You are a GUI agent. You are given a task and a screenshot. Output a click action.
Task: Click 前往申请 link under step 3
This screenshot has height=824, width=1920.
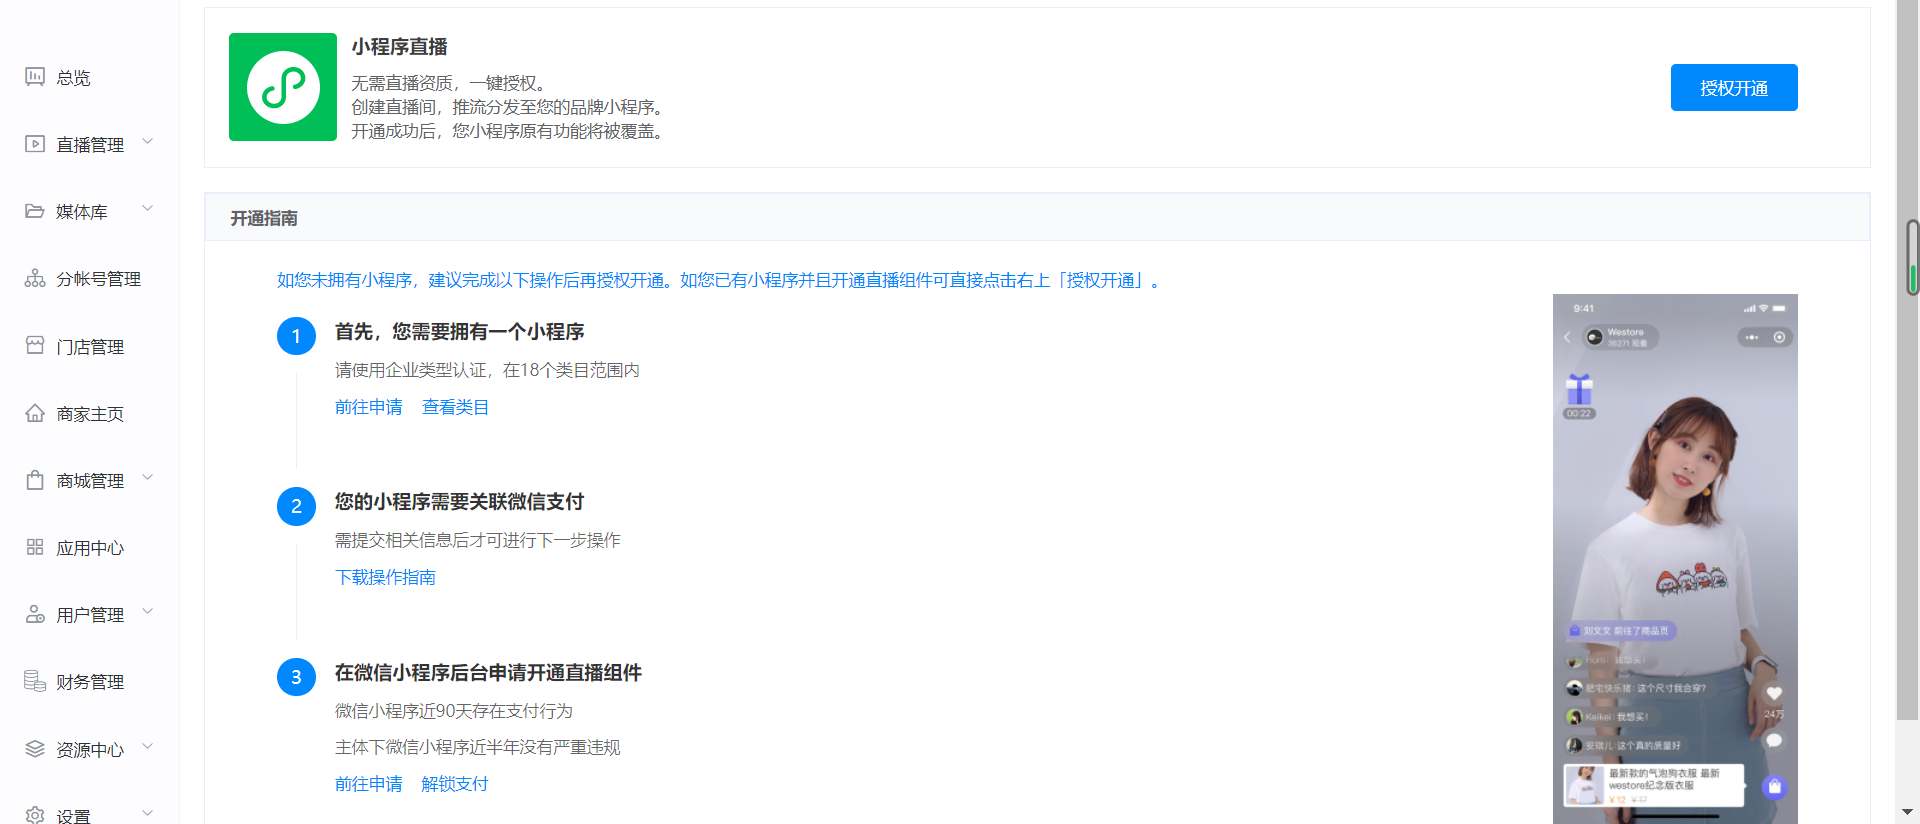point(369,784)
